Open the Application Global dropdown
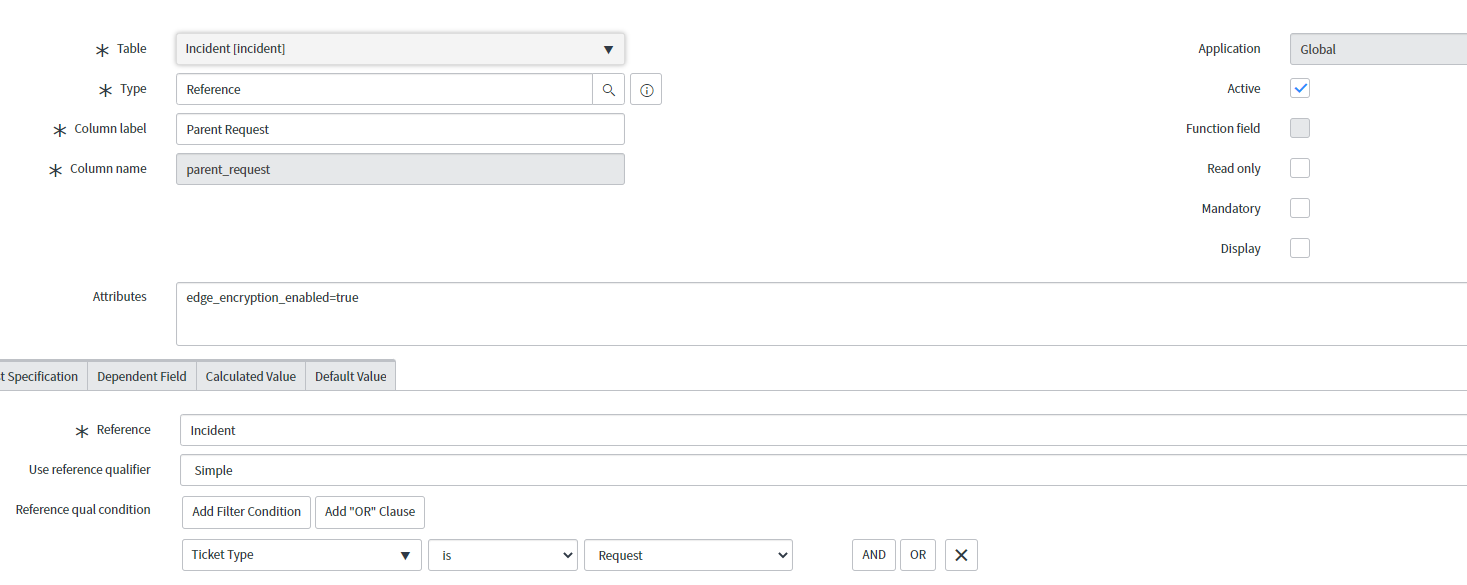 1378,49
